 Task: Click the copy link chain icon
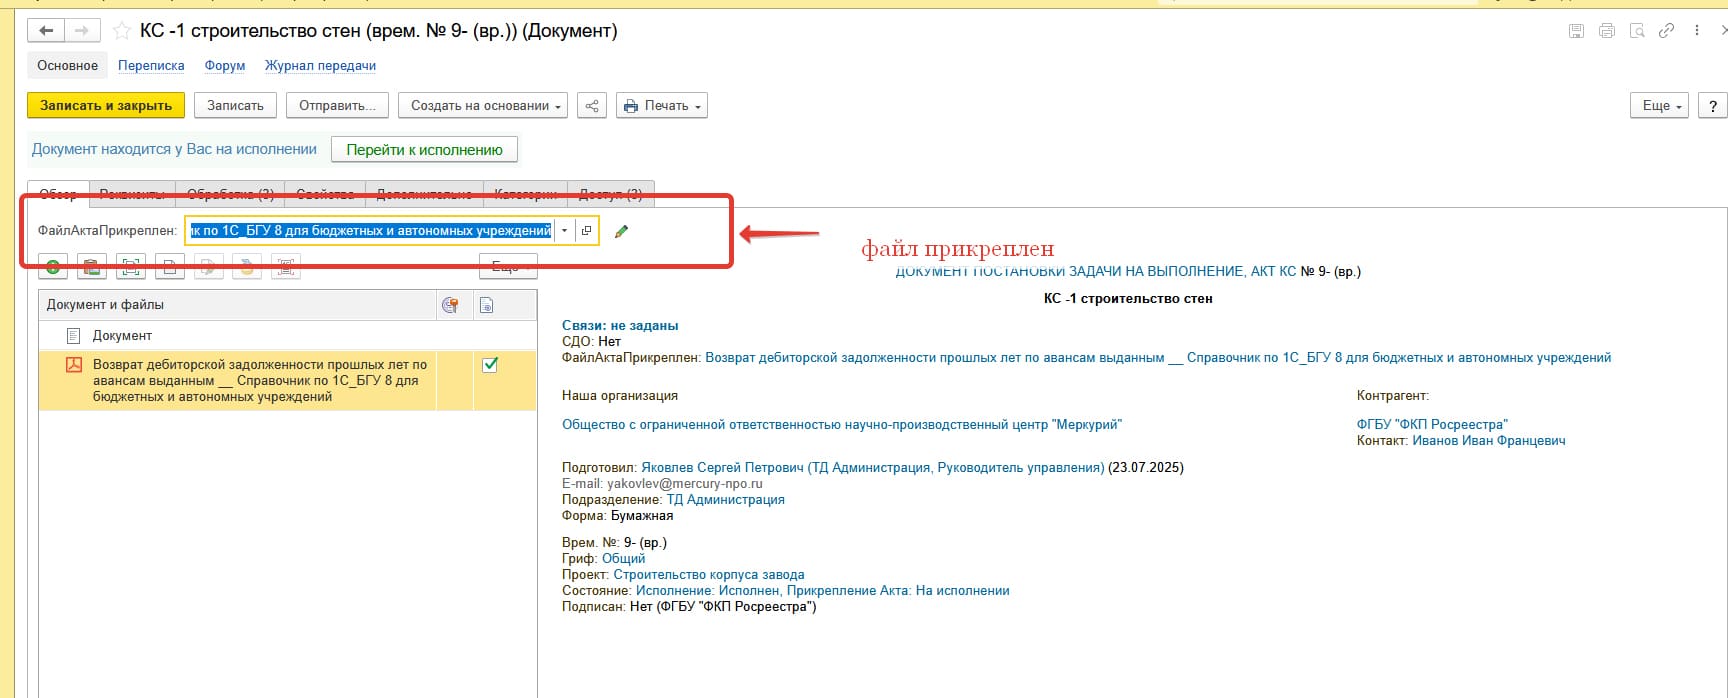(x=1666, y=31)
